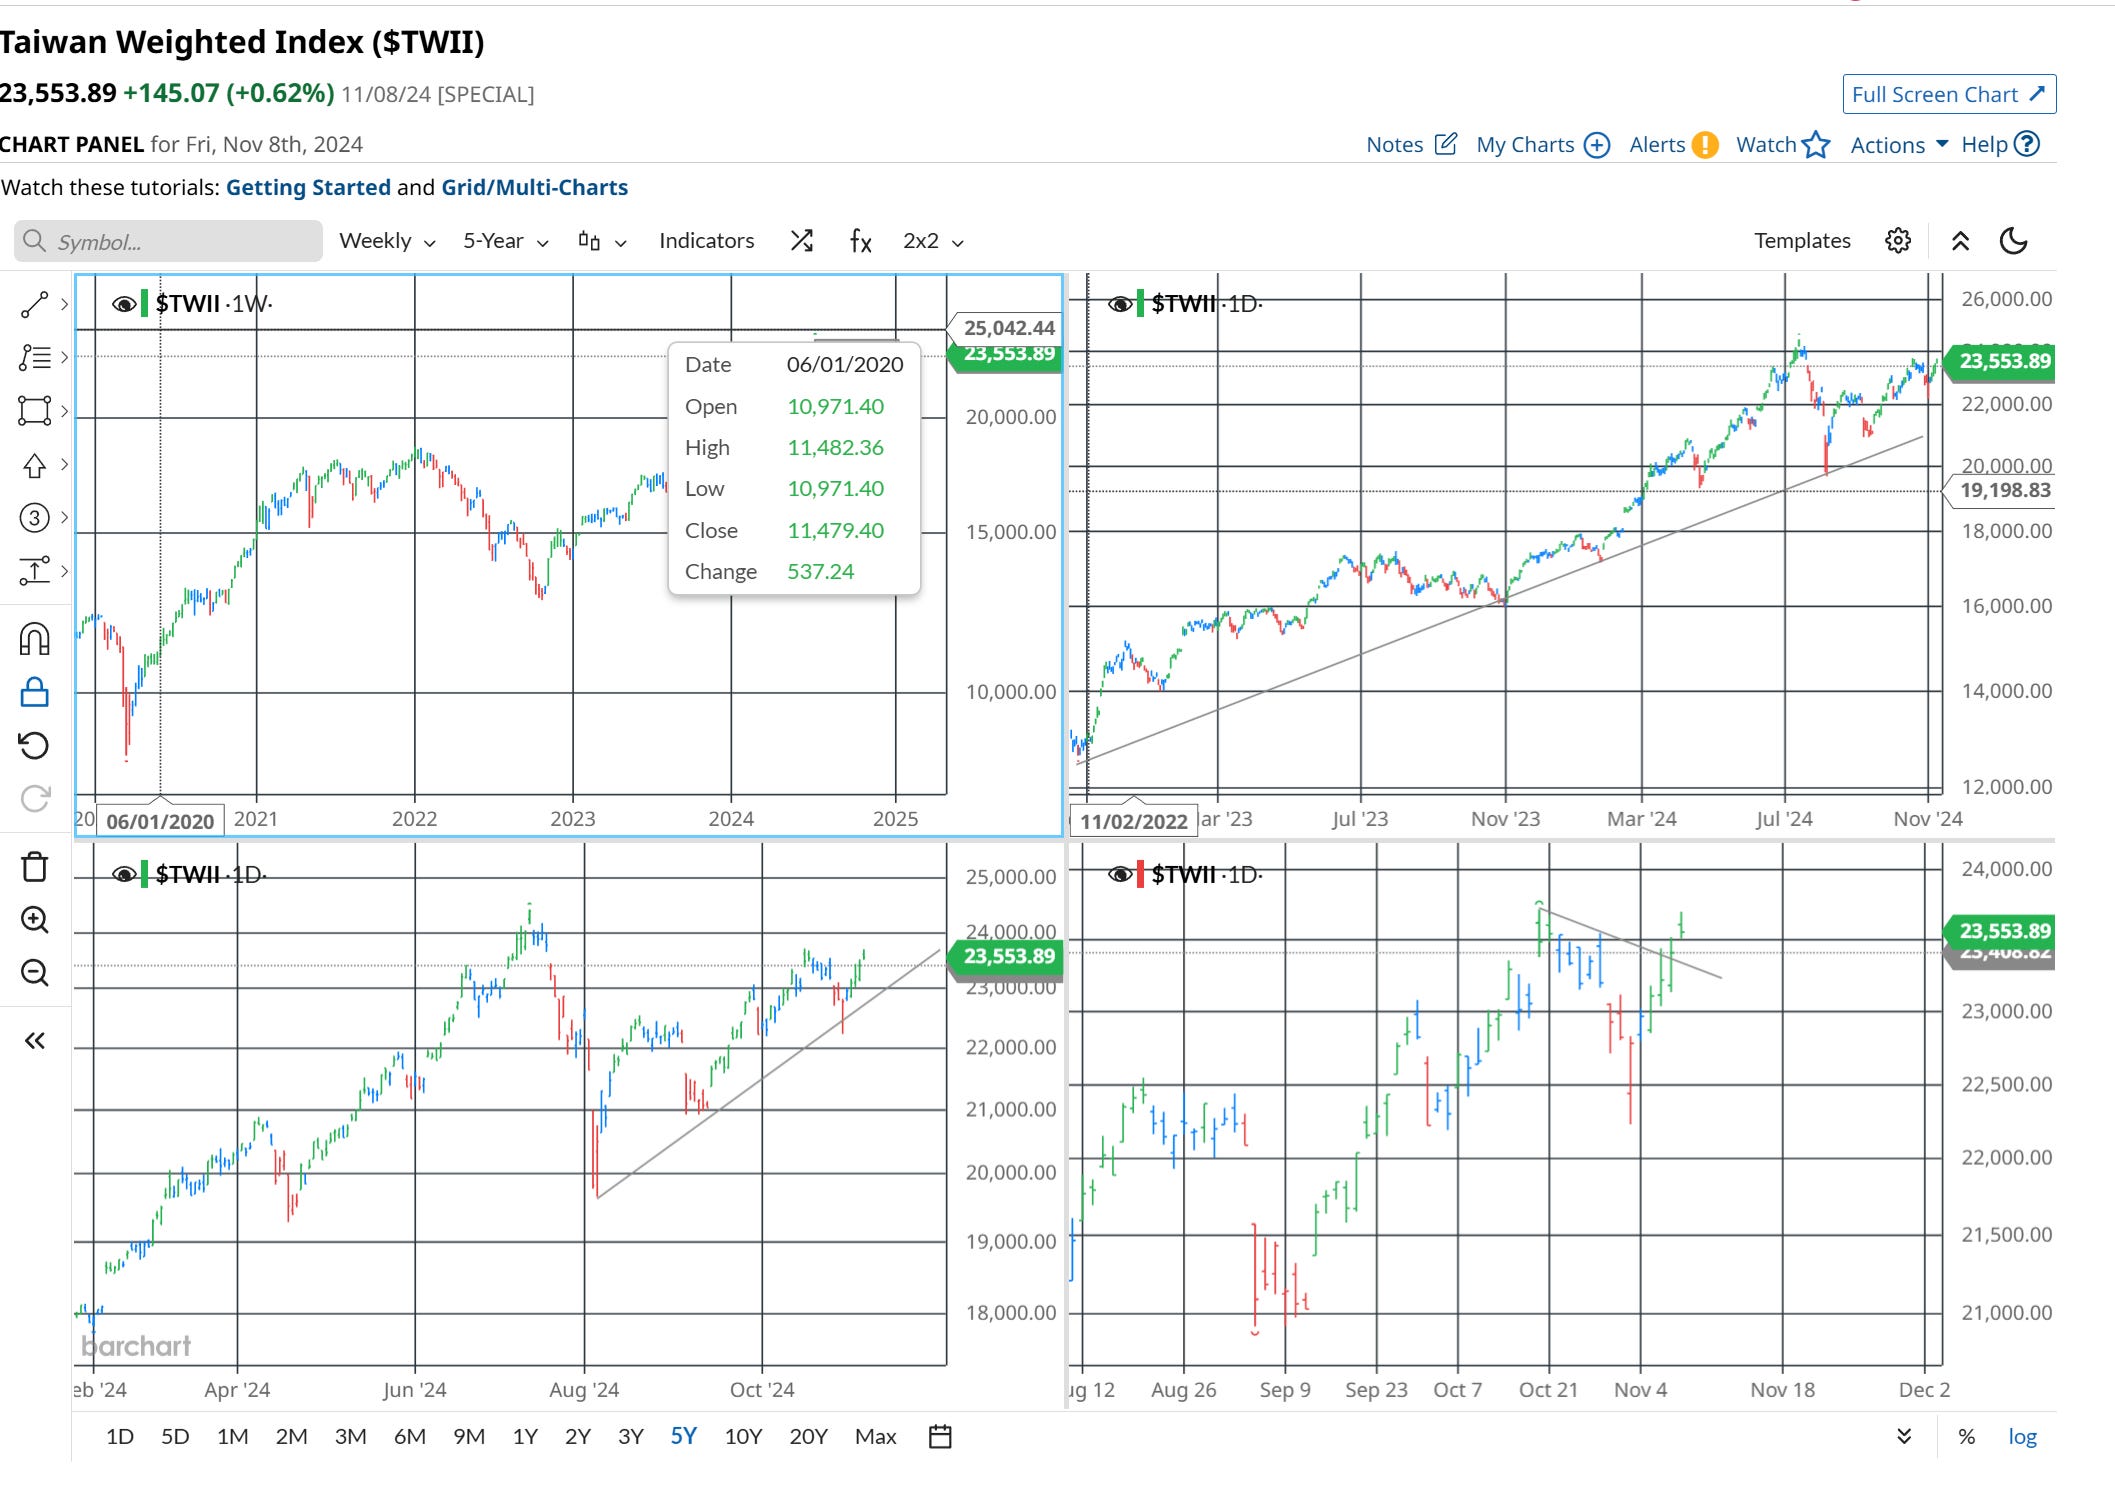Open the Weekly frequency dropdown

[387, 241]
